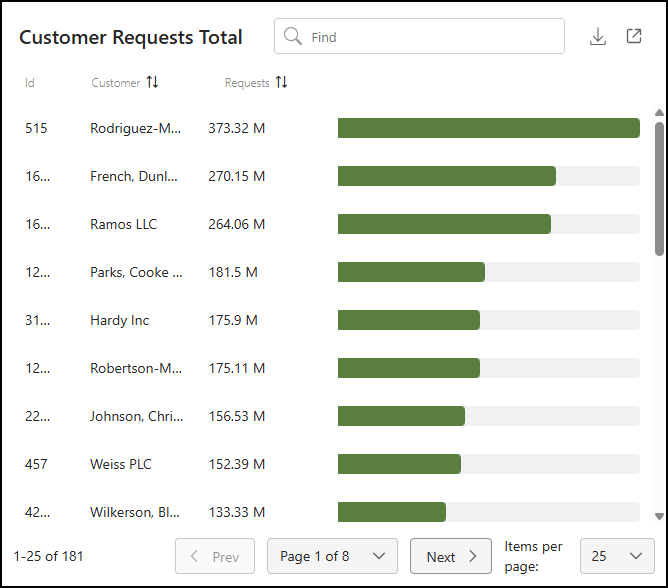The image size is (668, 588).
Task: Click the Ramos LLC green progress bar
Action: pos(444,224)
